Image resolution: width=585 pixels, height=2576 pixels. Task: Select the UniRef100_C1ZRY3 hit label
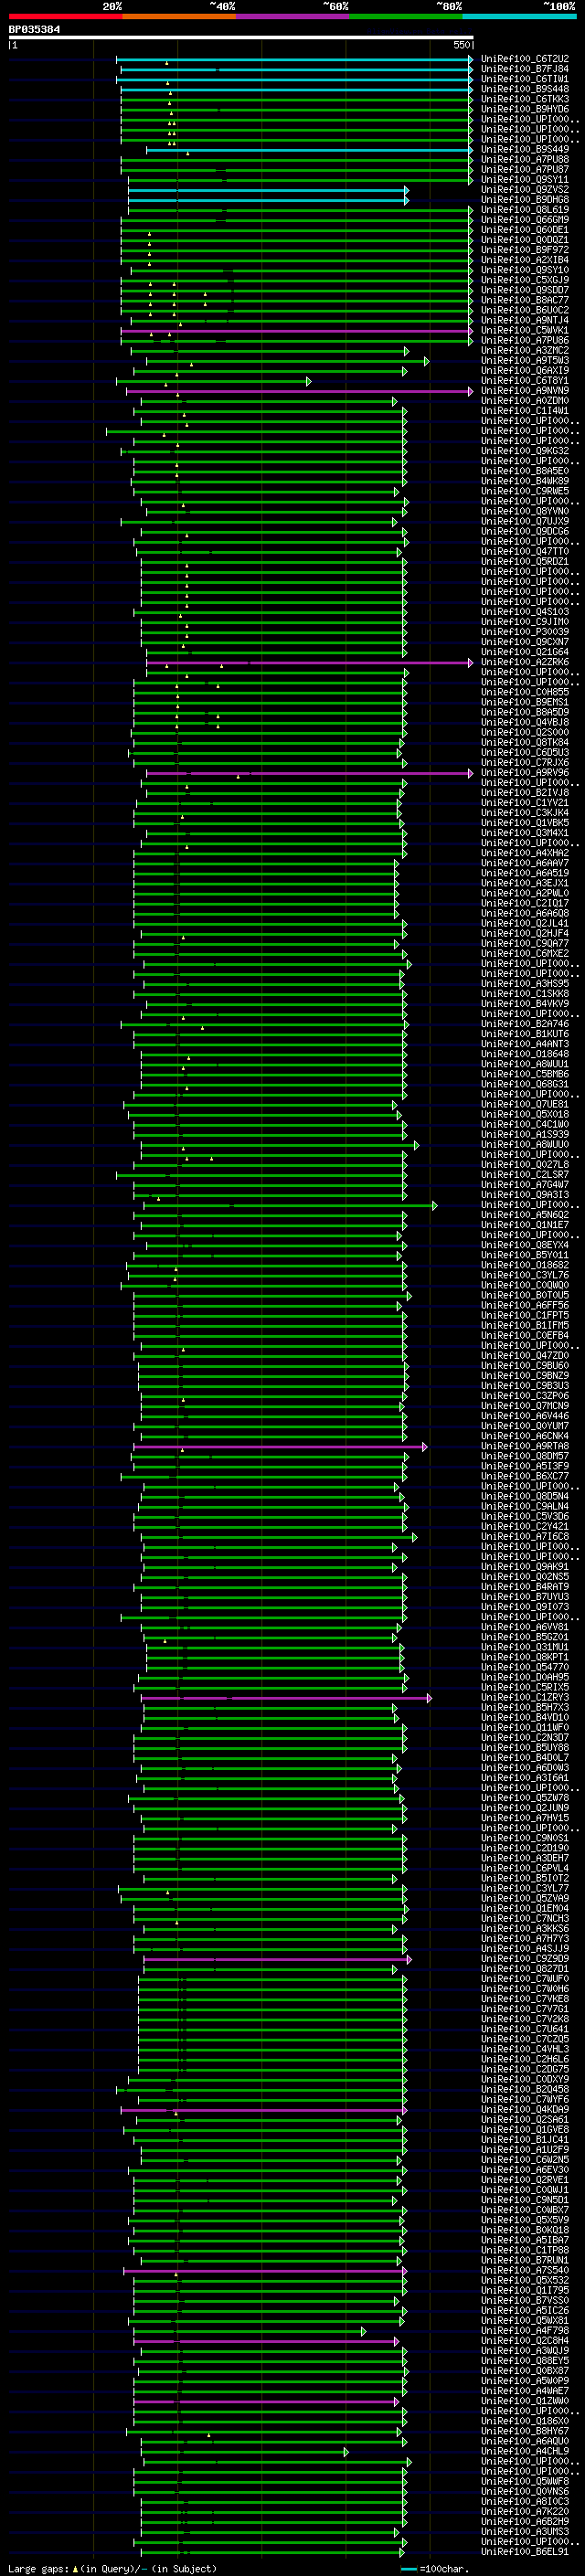coord(525,1697)
